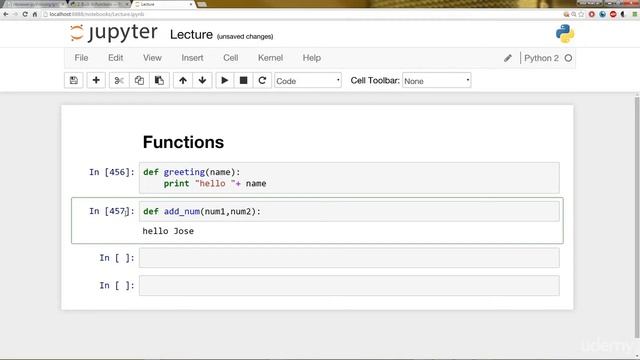Screen dimensions: 640x360
Task: Click the hello Jose output text
Action: (168, 231)
